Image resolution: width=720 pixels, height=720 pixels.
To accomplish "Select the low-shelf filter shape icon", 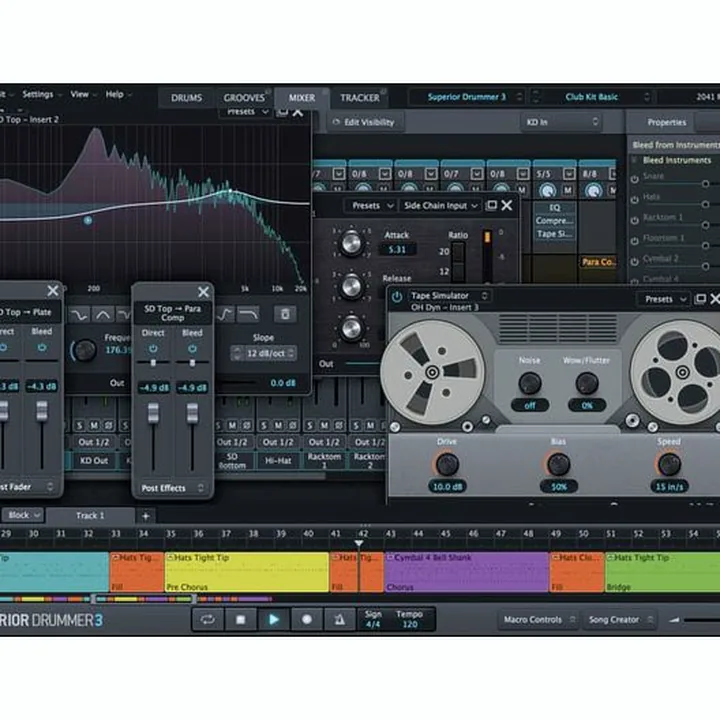I will [79, 315].
